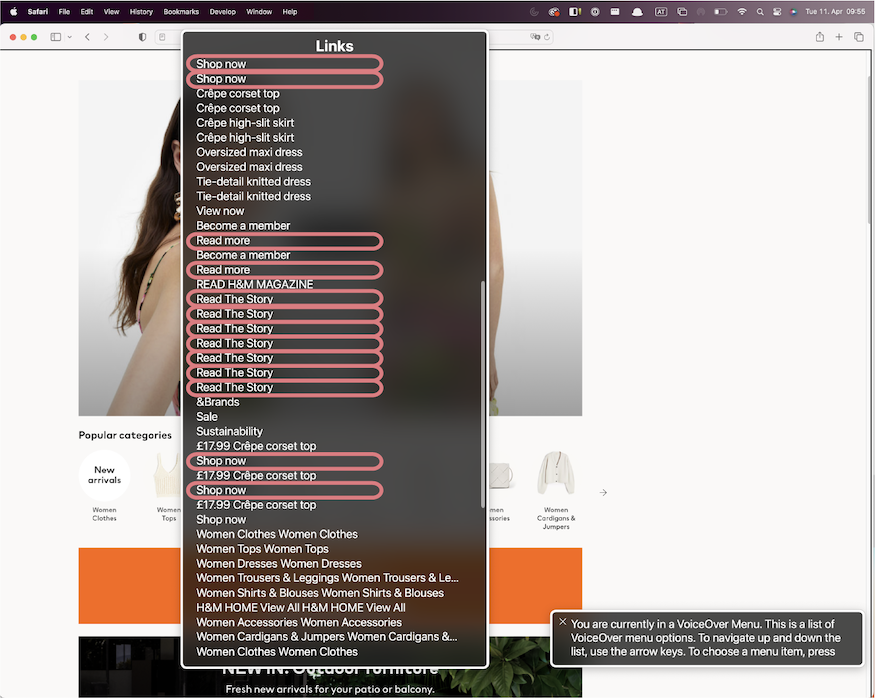This screenshot has width=875, height=698.
Task: Open the AT menu bar icon
Action: click(x=661, y=12)
